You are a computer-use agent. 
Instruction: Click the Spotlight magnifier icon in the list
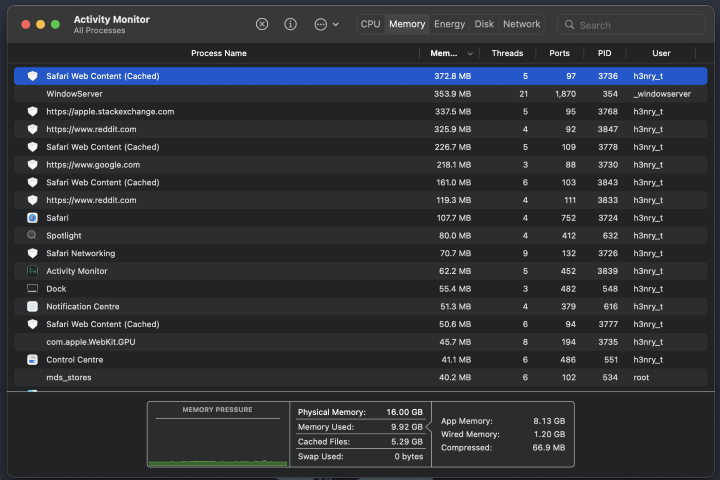point(32,235)
